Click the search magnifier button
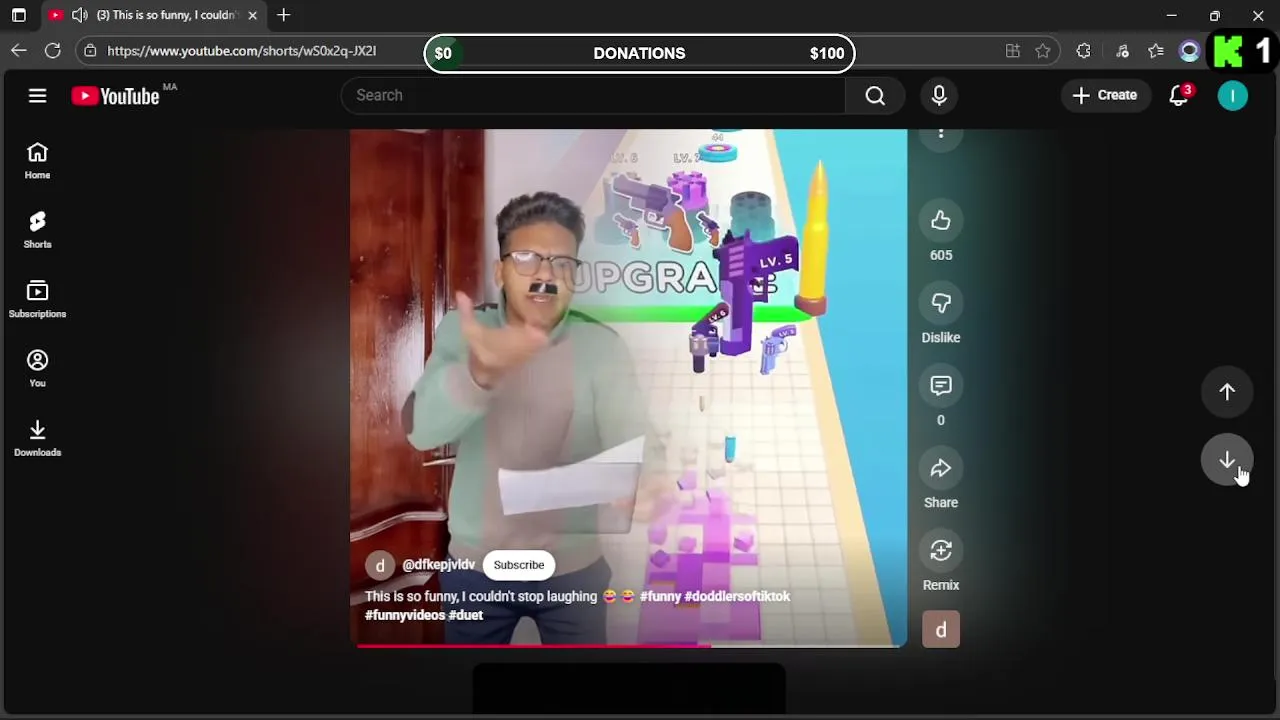 pyautogui.click(x=875, y=95)
